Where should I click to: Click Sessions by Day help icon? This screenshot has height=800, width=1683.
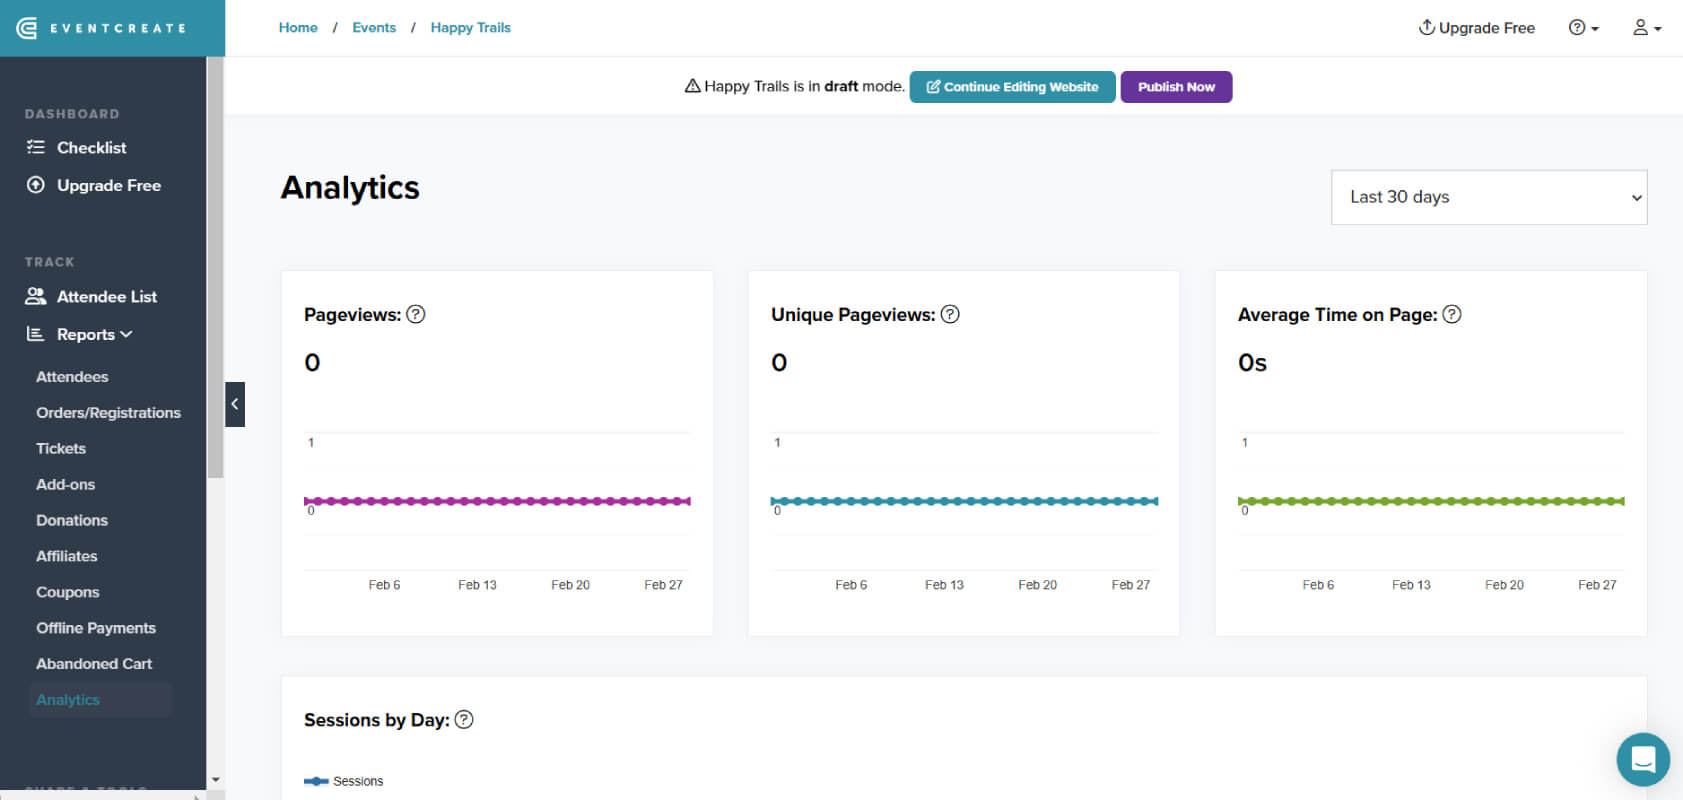click(464, 719)
